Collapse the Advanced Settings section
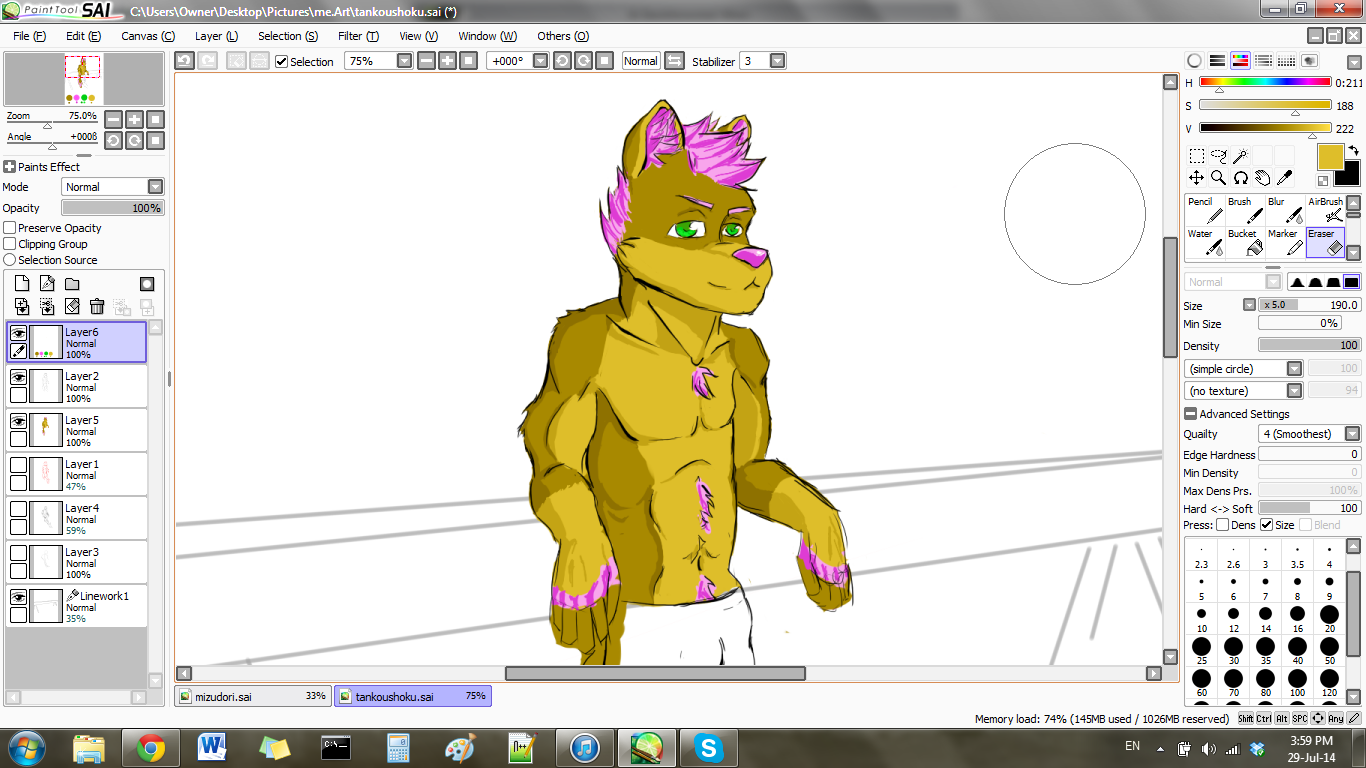This screenshot has width=1366, height=768. pyautogui.click(x=1190, y=414)
